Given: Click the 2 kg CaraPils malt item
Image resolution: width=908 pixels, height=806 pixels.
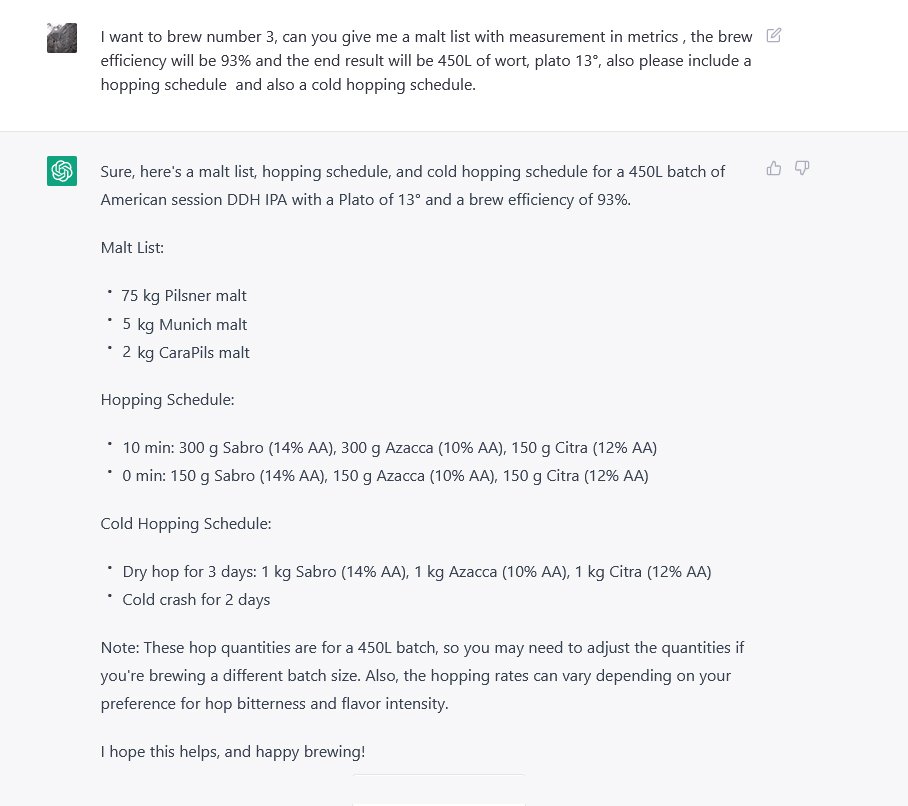Looking at the screenshot, I should pos(186,352).
